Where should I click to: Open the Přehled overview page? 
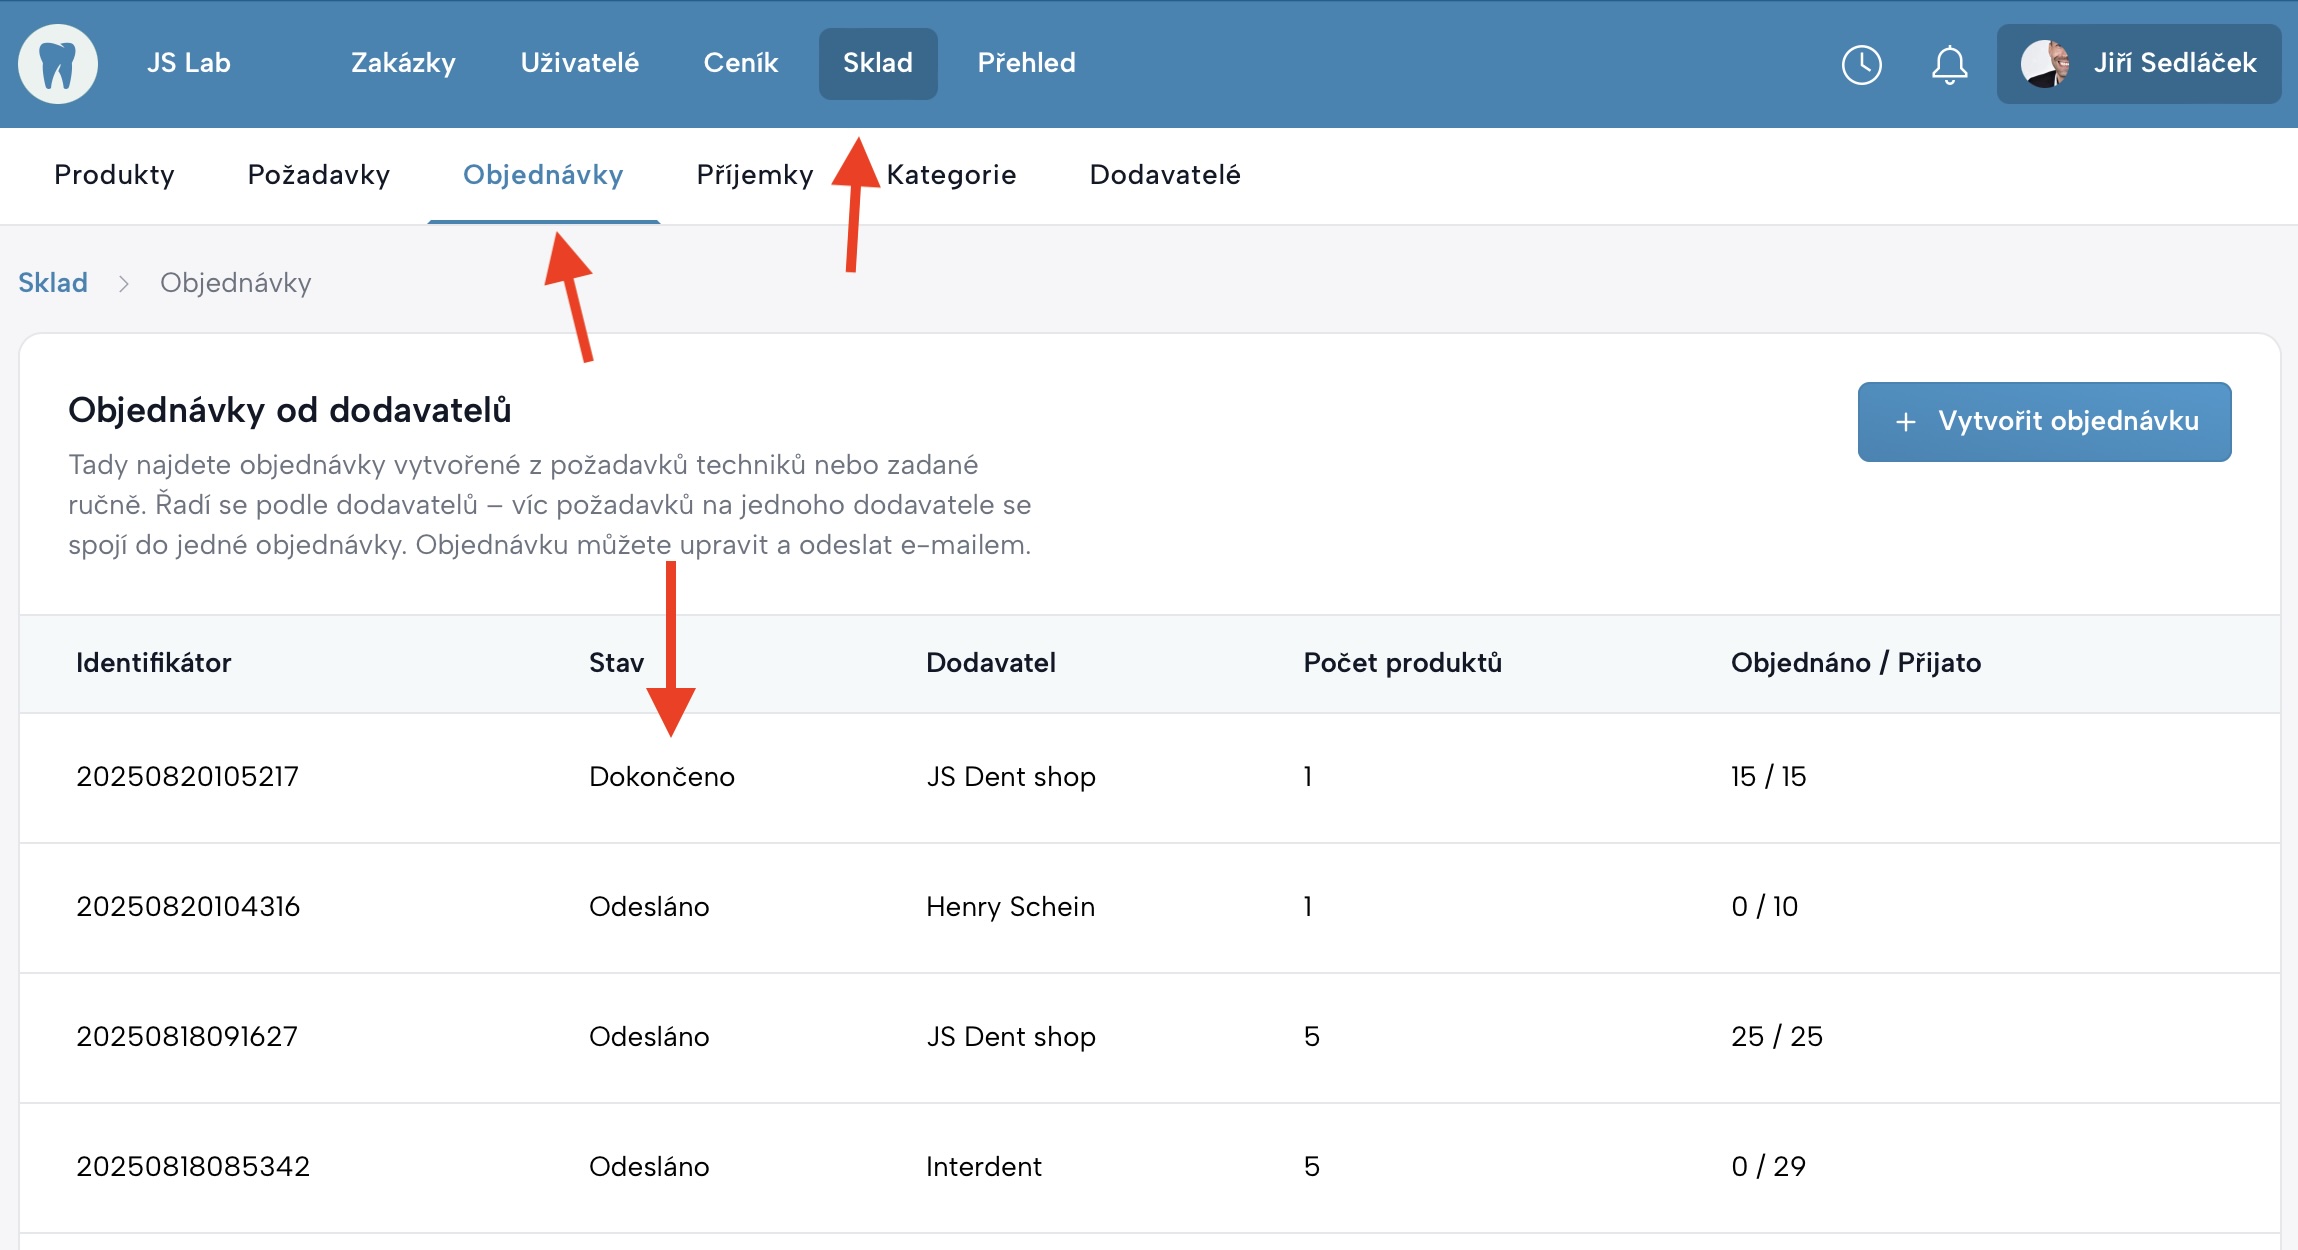1026,63
